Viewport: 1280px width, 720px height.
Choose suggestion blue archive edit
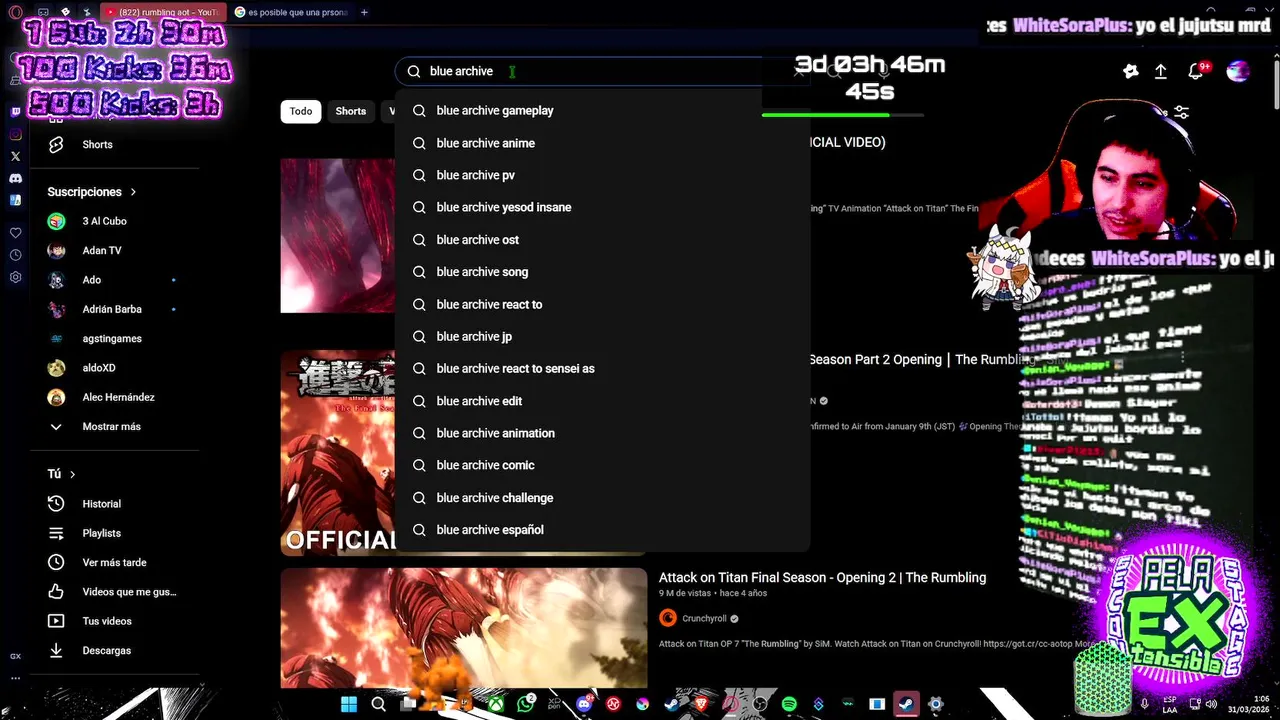(x=602, y=401)
